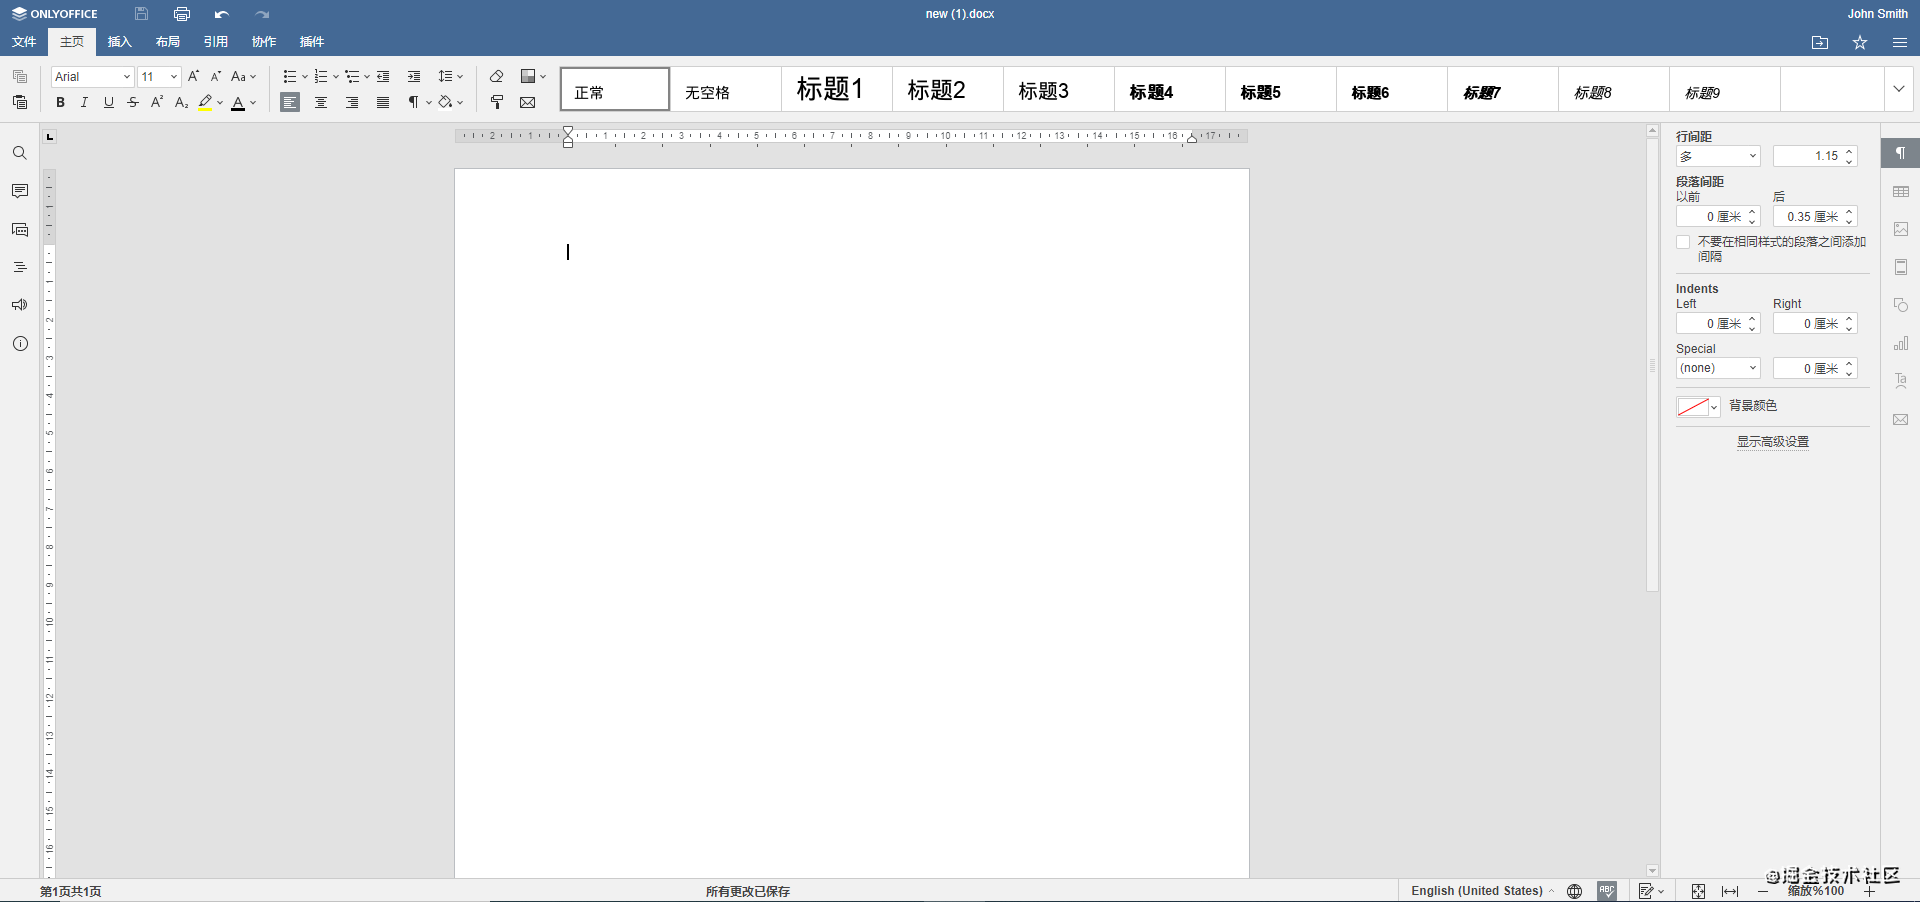Check 不要在相同样式的段落之间添加间隔 option
Image resolution: width=1920 pixels, height=902 pixels.
pos(1683,242)
